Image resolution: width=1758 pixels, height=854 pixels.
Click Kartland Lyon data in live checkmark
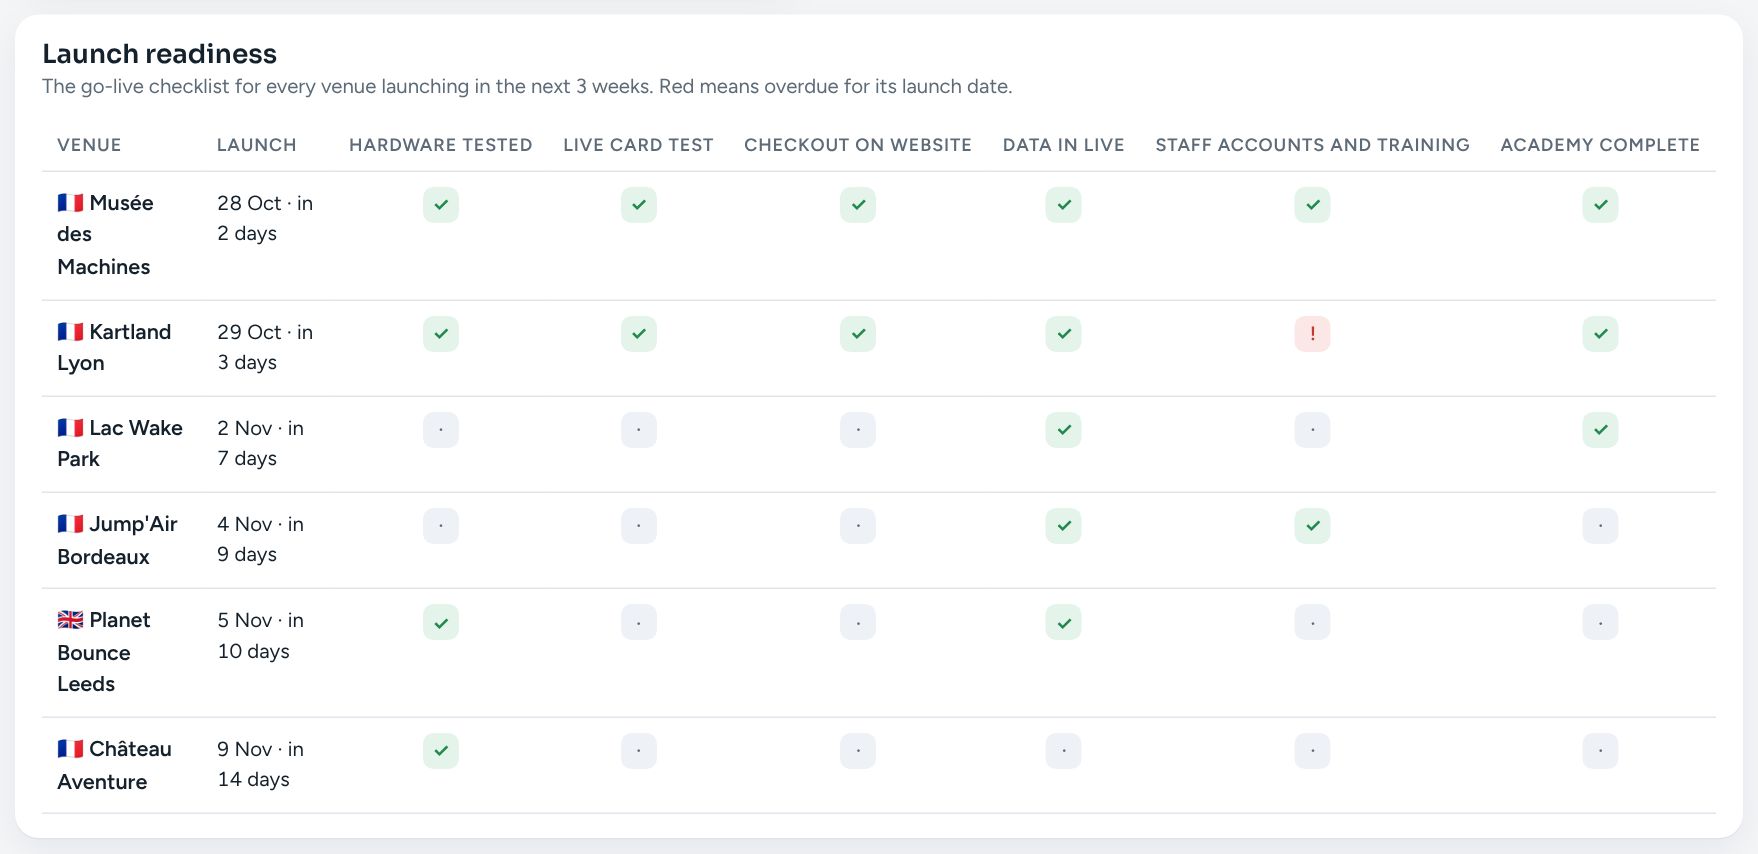1063,334
